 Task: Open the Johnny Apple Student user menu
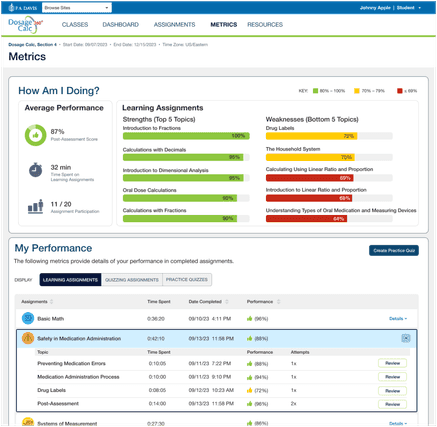click(x=390, y=8)
